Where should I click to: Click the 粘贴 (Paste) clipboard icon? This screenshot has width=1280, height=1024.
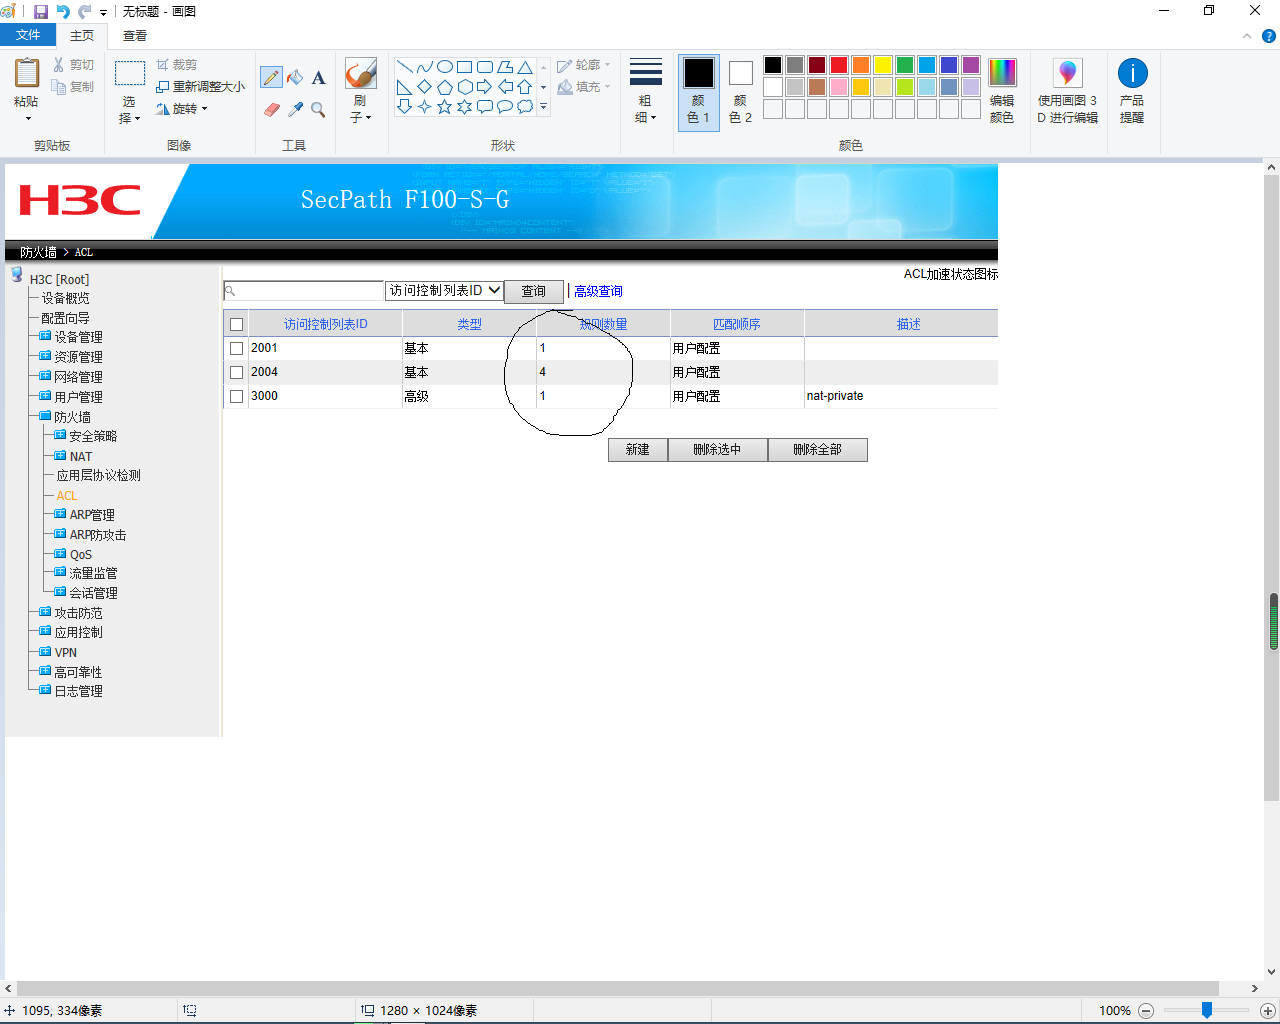(x=27, y=74)
